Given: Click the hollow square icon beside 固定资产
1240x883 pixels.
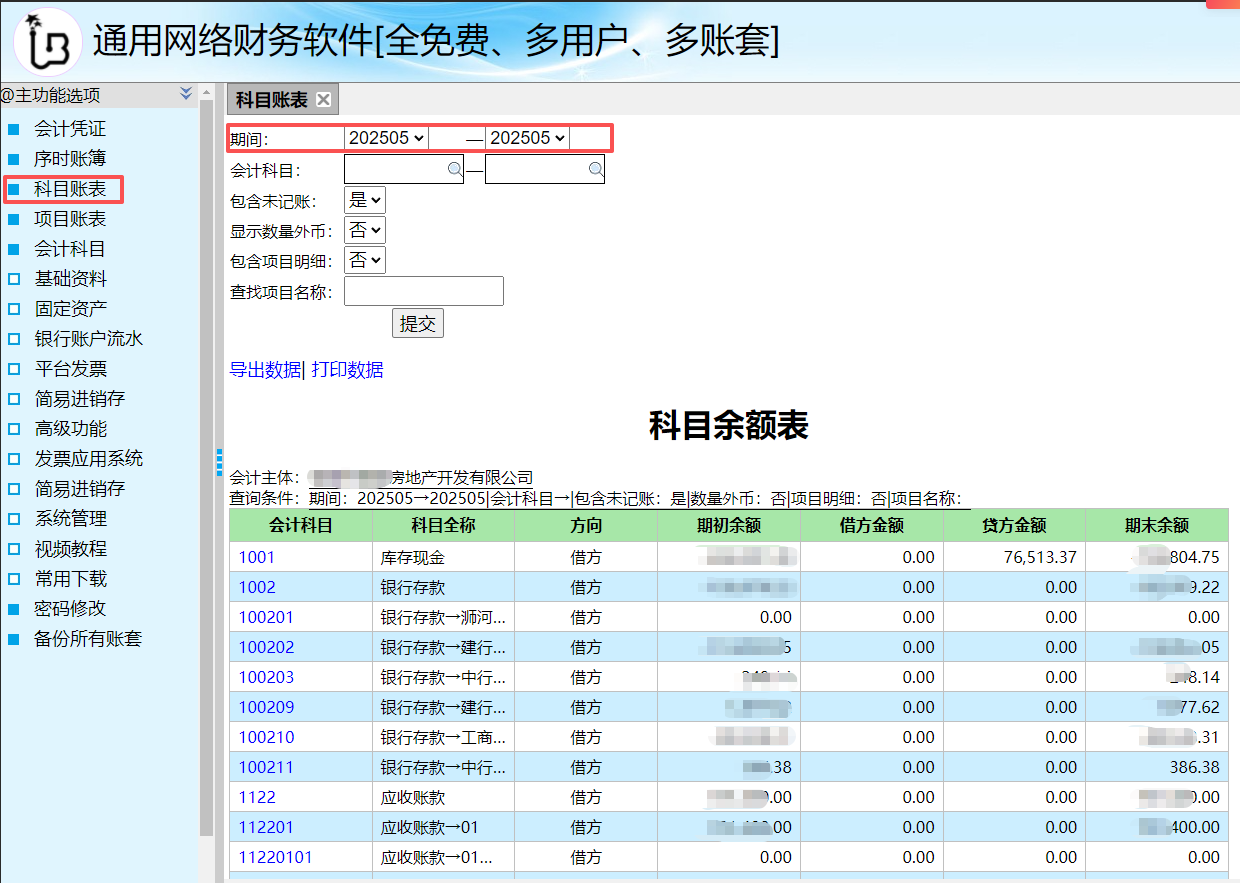Looking at the screenshot, I should click(x=14, y=309).
